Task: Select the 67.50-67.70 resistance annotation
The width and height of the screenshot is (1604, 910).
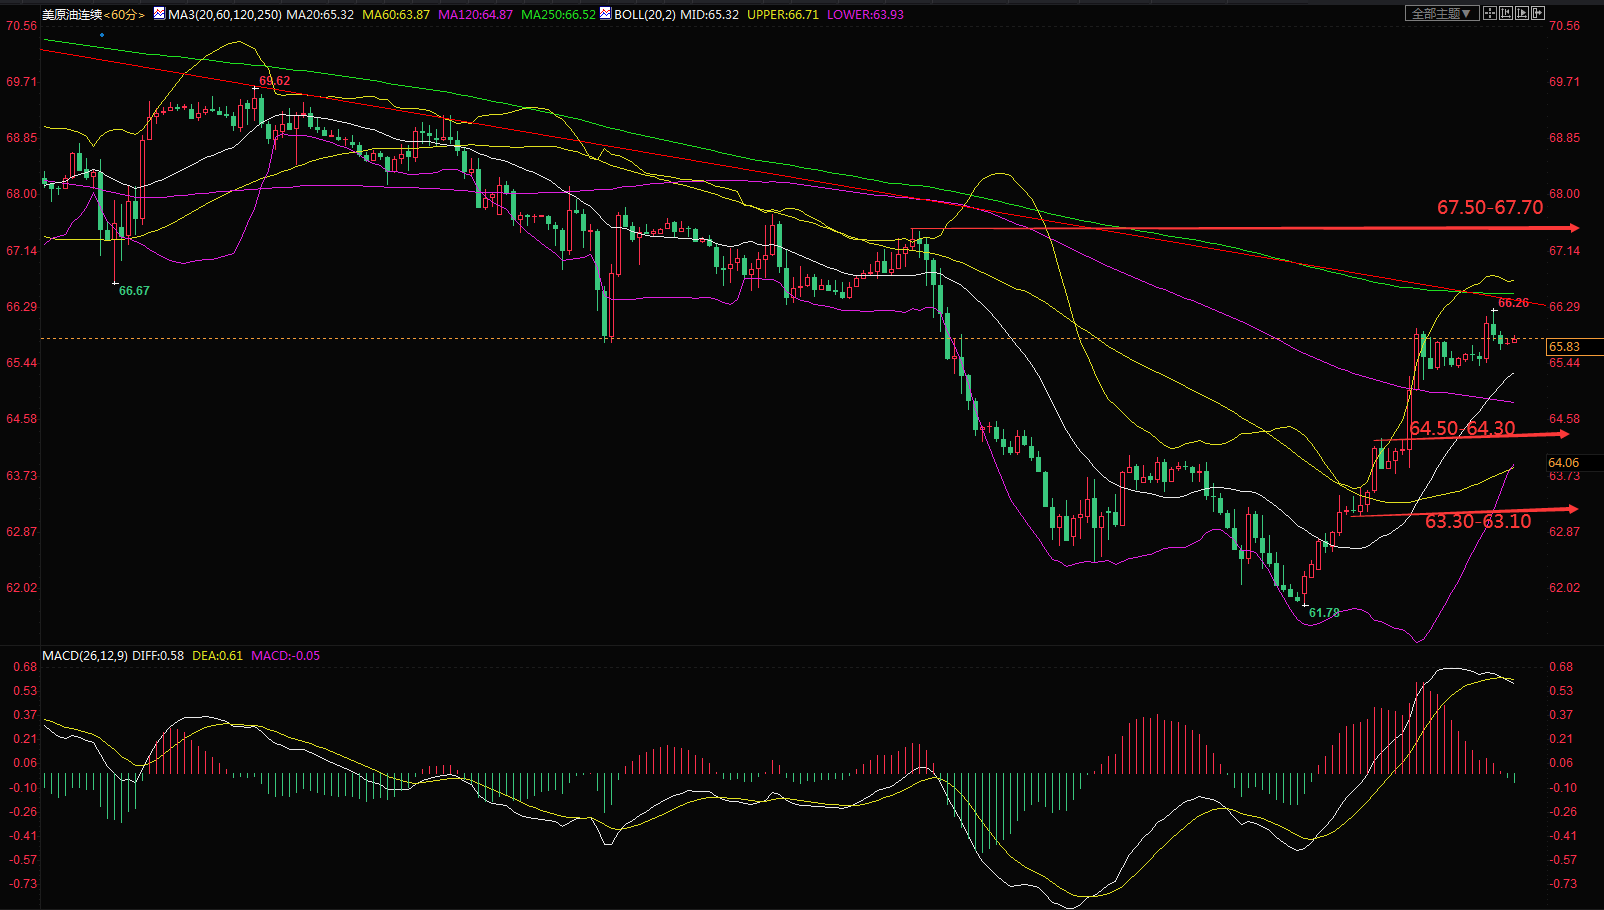Action: pyautogui.click(x=1490, y=207)
